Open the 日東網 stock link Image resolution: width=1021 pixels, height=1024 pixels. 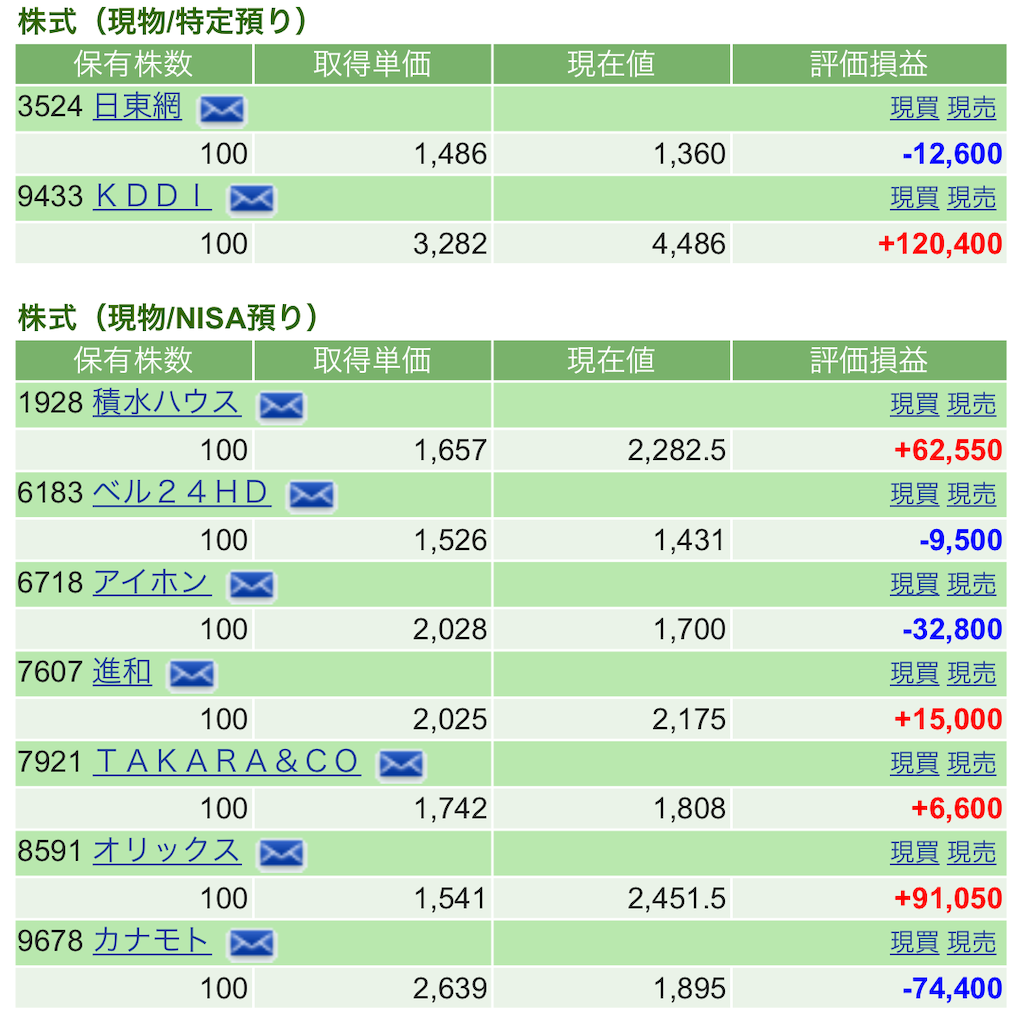(137, 106)
